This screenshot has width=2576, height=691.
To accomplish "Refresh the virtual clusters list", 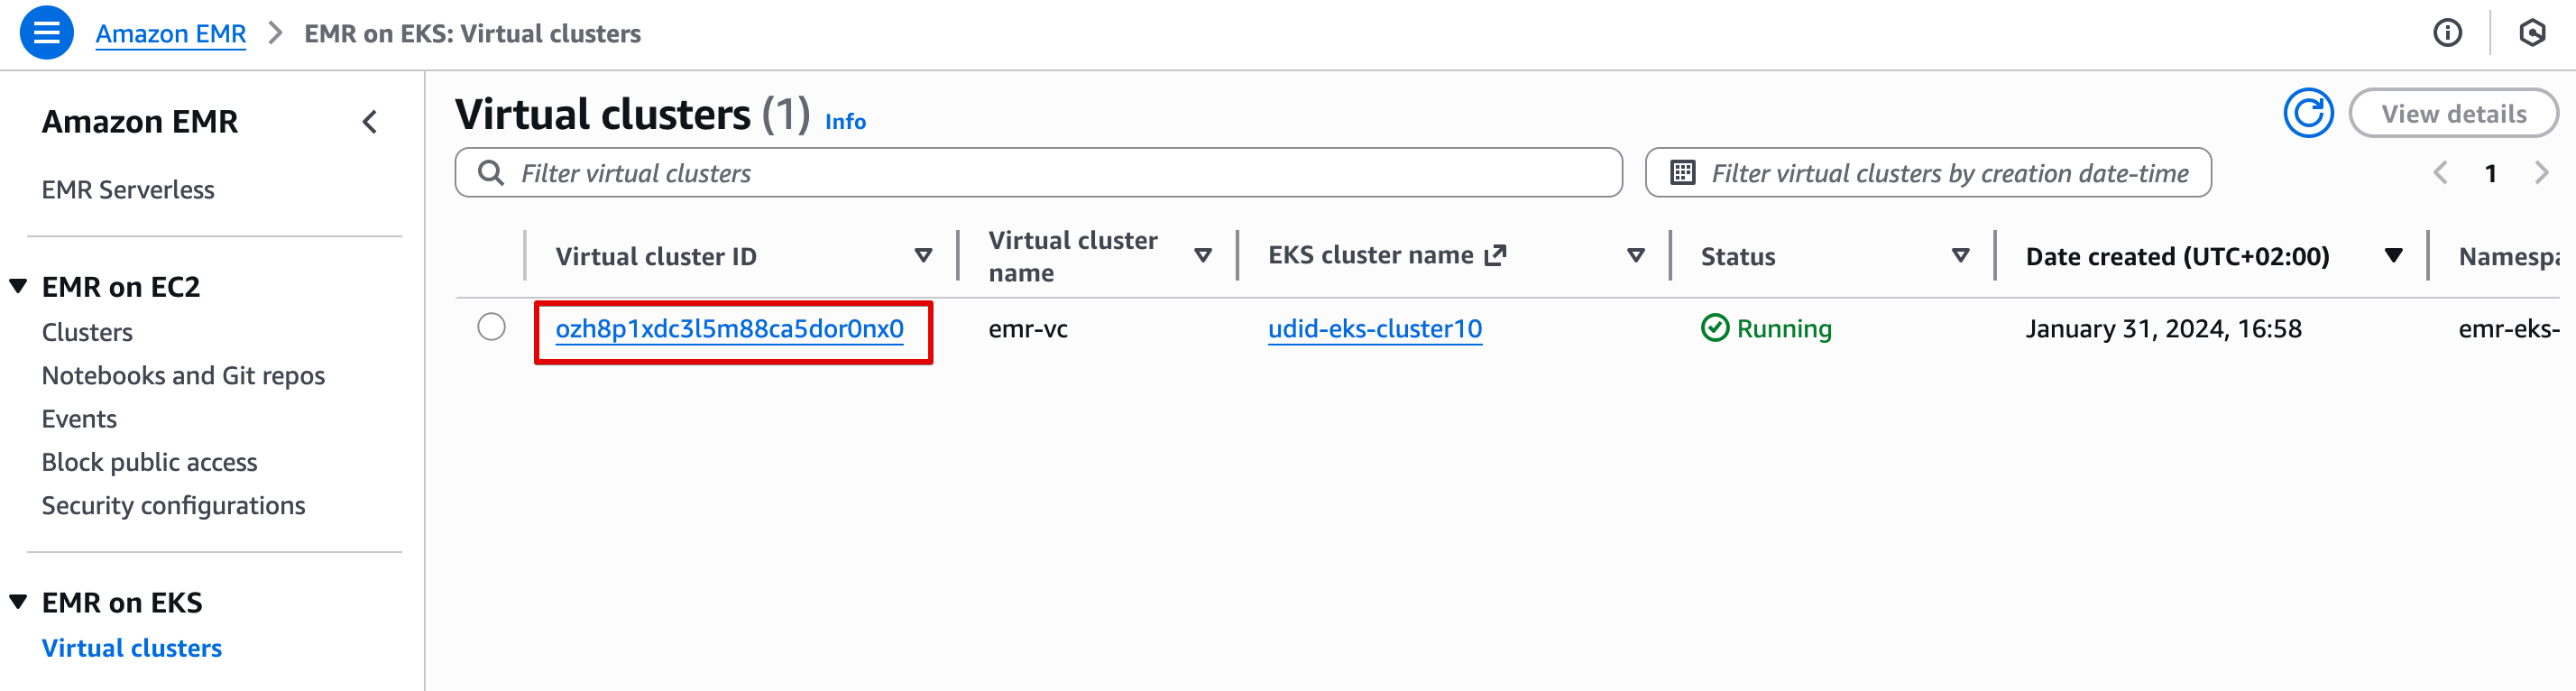I will point(2308,113).
